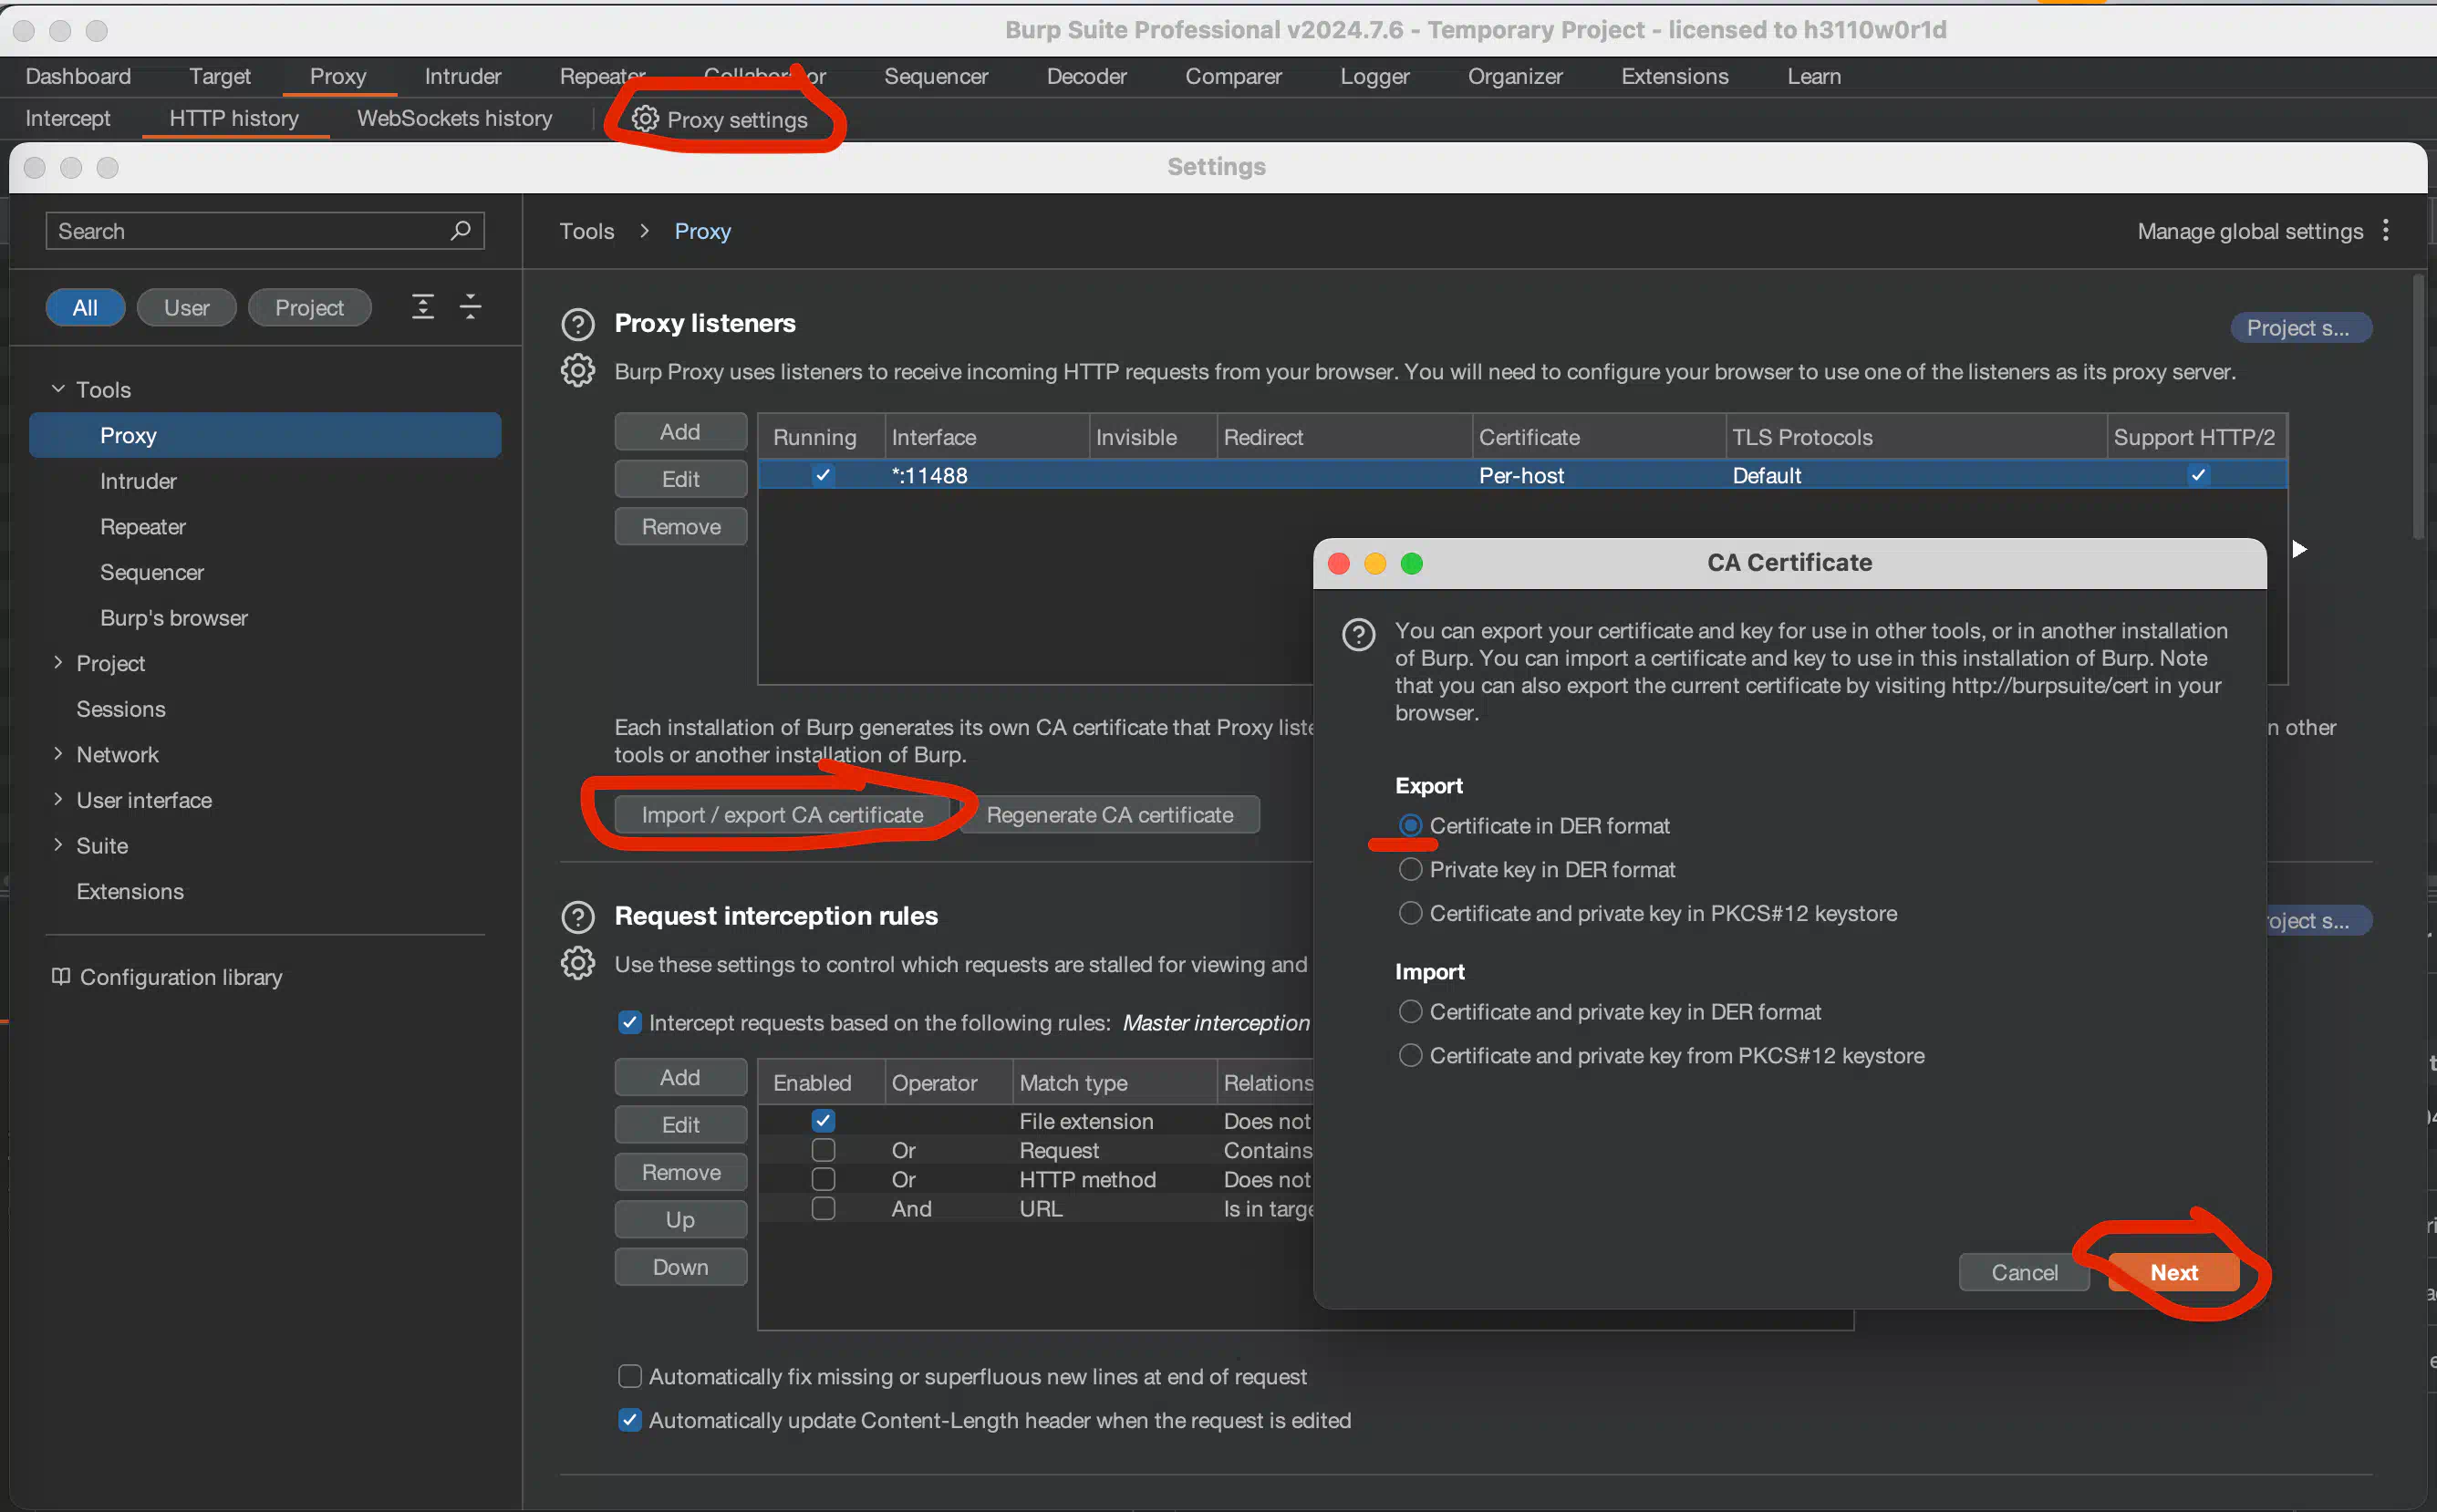Select Private key in DER format option
This screenshot has width=2437, height=1512.
[x=1410, y=870]
